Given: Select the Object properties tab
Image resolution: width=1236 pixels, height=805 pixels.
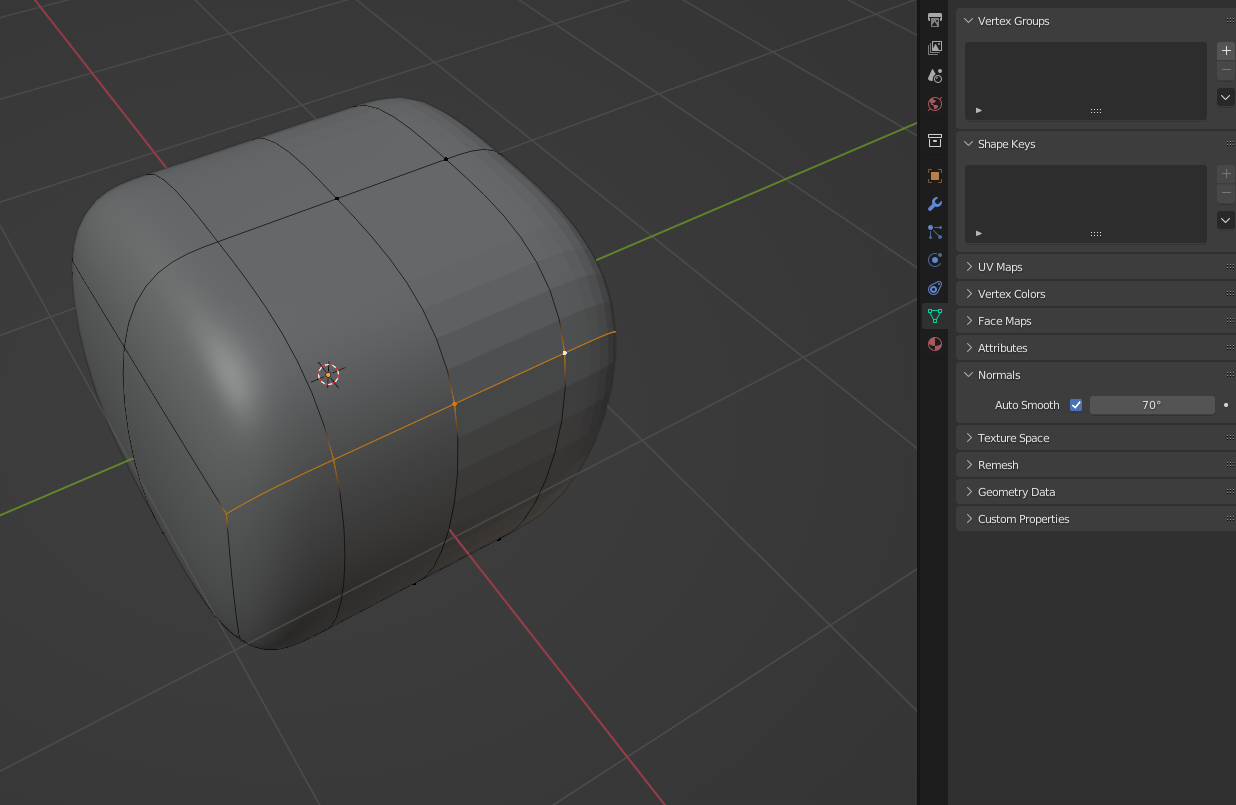Looking at the screenshot, I should coord(935,176).
